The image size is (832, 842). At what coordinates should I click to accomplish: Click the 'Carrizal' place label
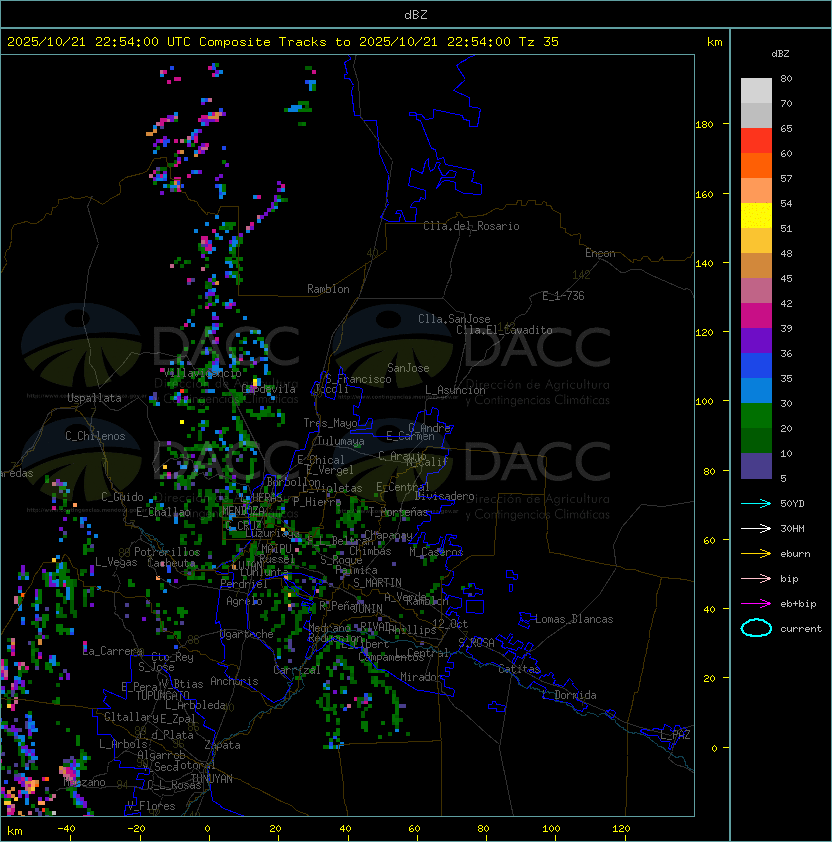pyautogui.click(x=297, y=670)
